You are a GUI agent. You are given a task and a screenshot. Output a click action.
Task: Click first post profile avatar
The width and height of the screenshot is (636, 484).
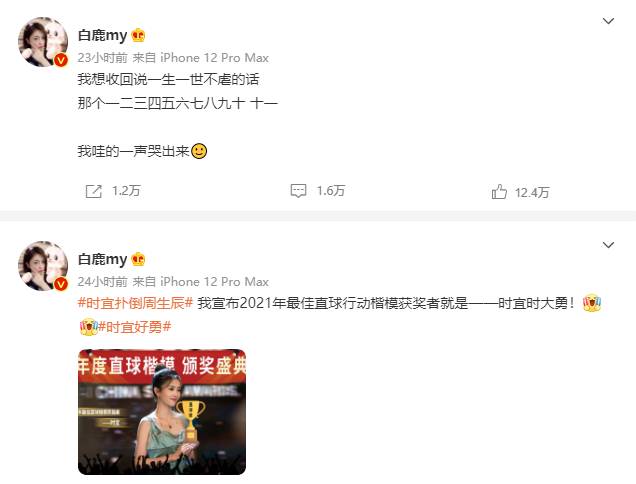[43, 42]
